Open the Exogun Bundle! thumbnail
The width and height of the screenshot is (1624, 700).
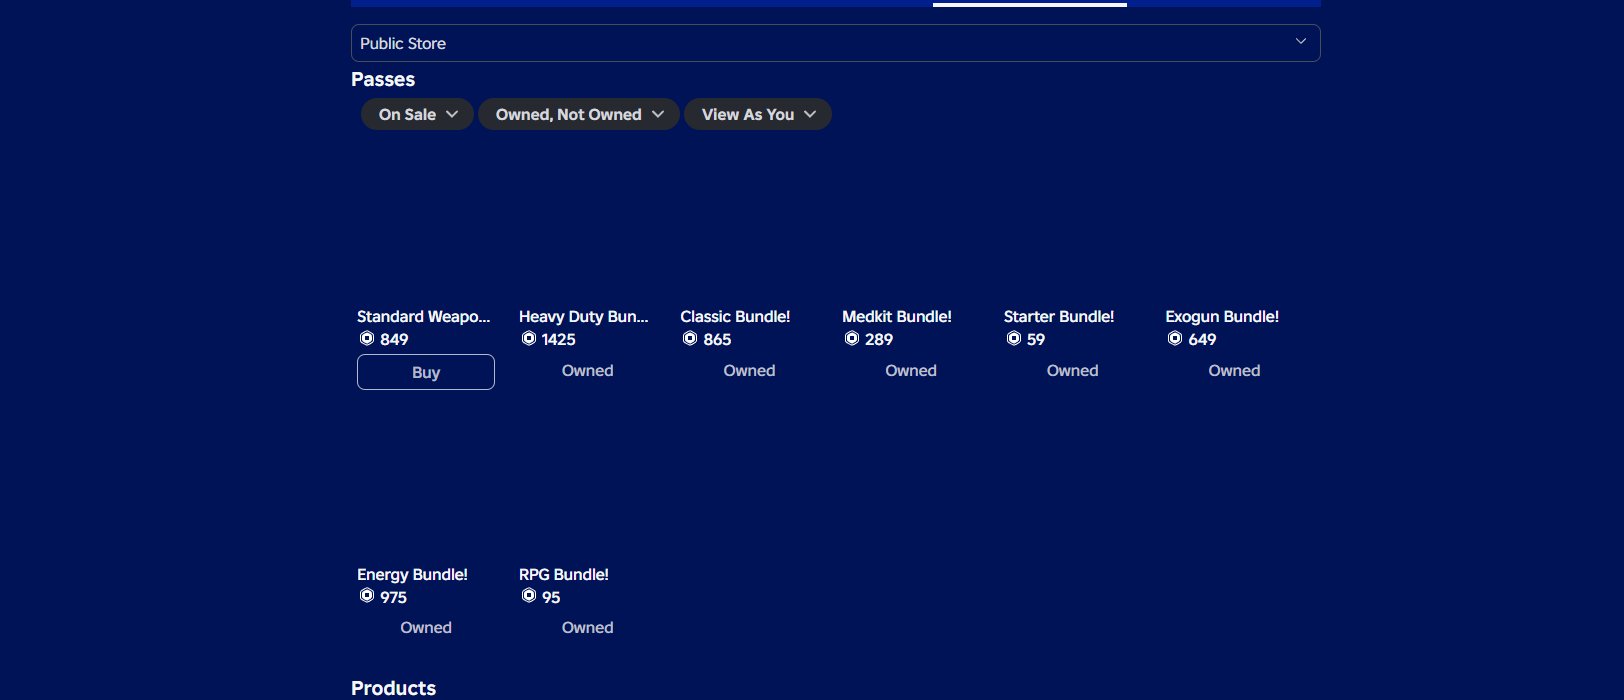click(1234, 232)
